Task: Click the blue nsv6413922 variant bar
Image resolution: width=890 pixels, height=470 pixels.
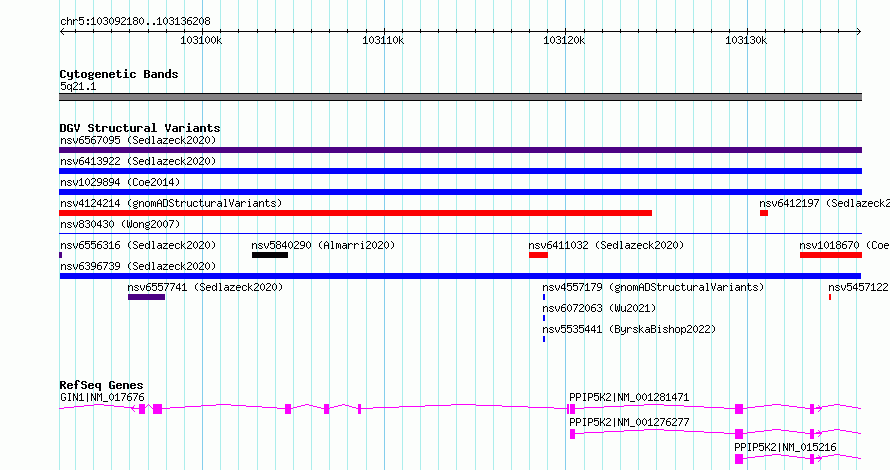Action: click(460, 171)
